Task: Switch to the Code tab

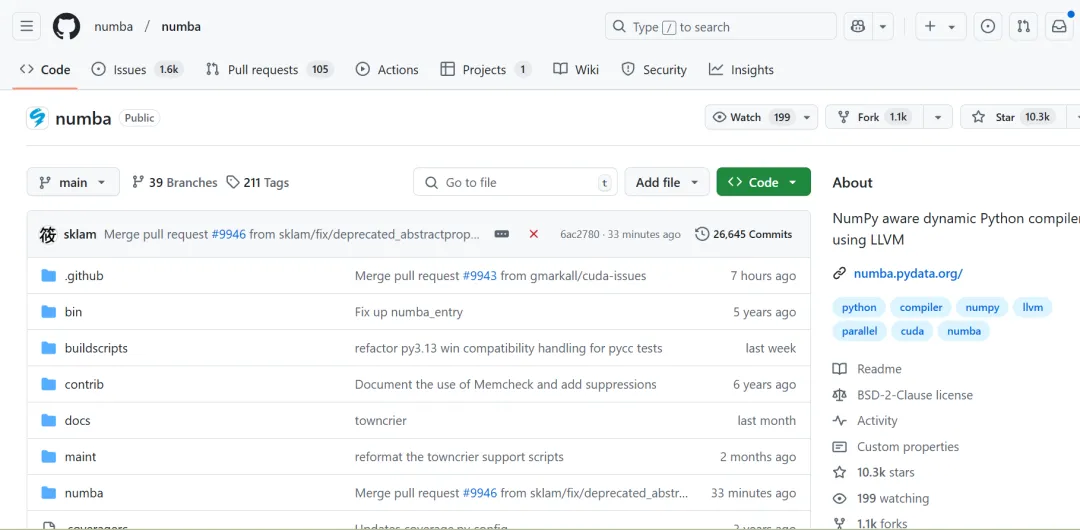Action: coord(45,70)
